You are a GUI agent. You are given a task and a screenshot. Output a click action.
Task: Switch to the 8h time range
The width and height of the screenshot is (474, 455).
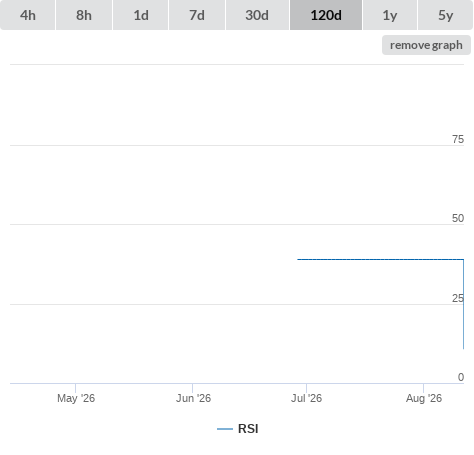84,15
